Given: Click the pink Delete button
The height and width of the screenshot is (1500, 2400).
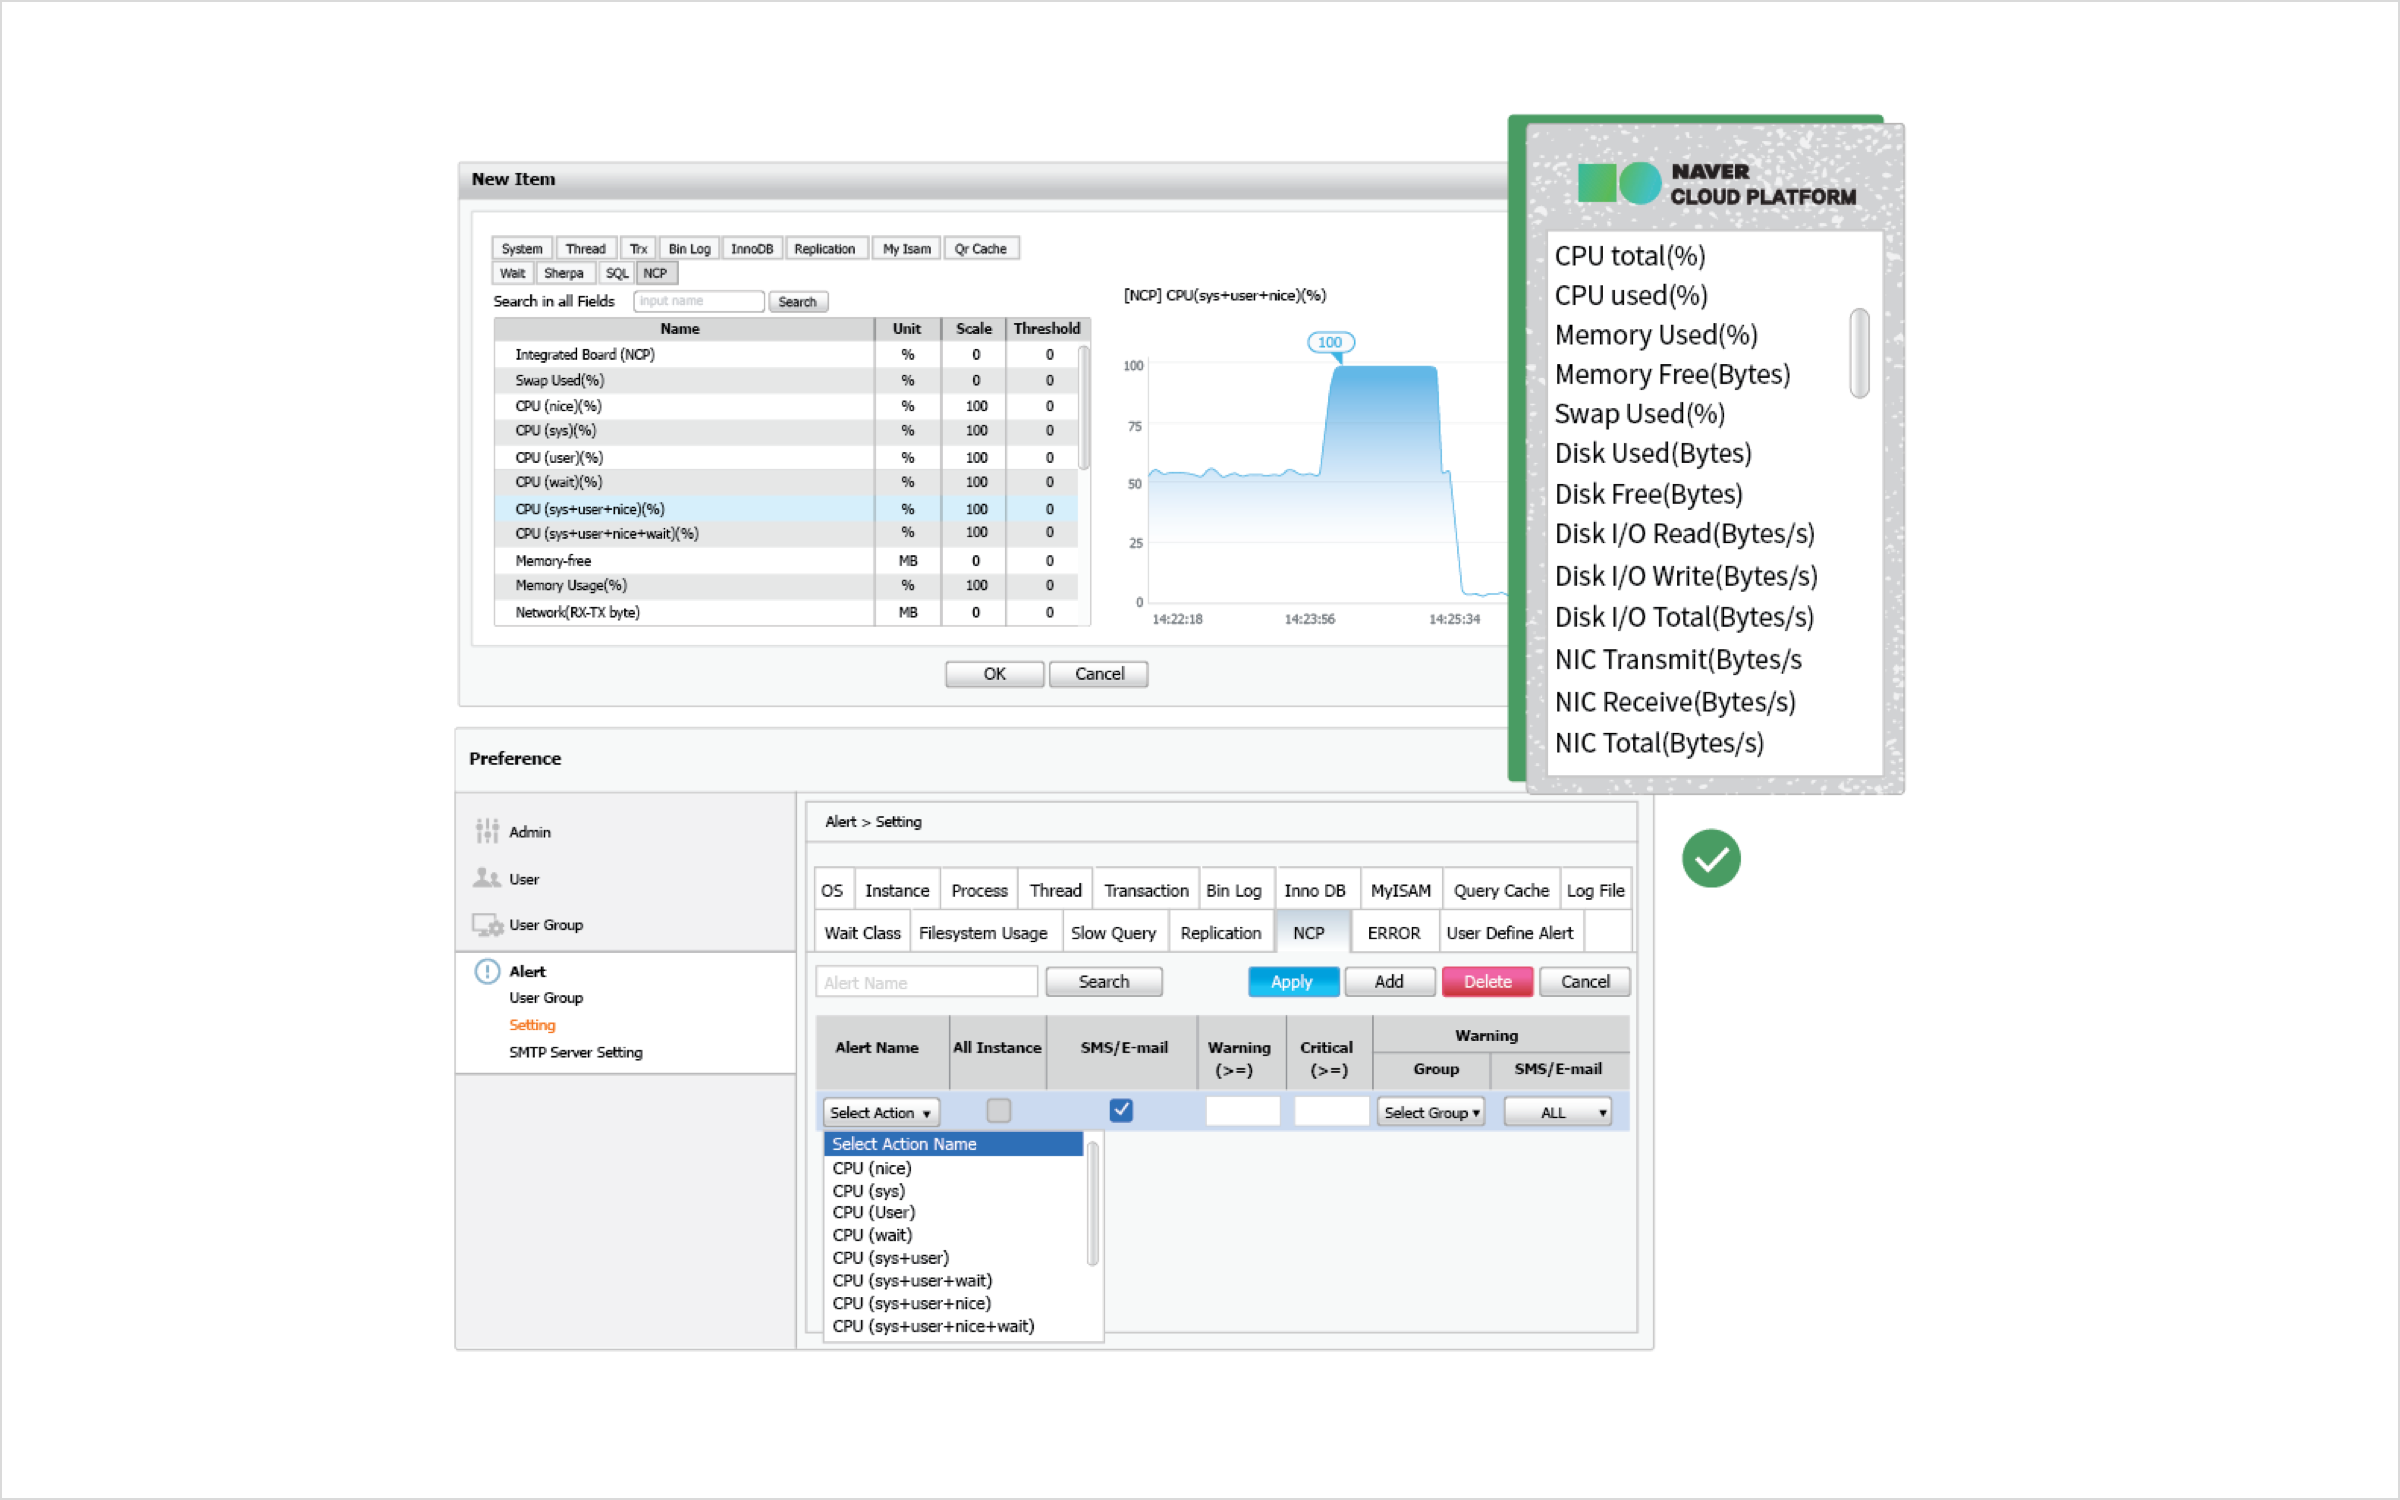Looking at the screenshot, I should 1487,982.
